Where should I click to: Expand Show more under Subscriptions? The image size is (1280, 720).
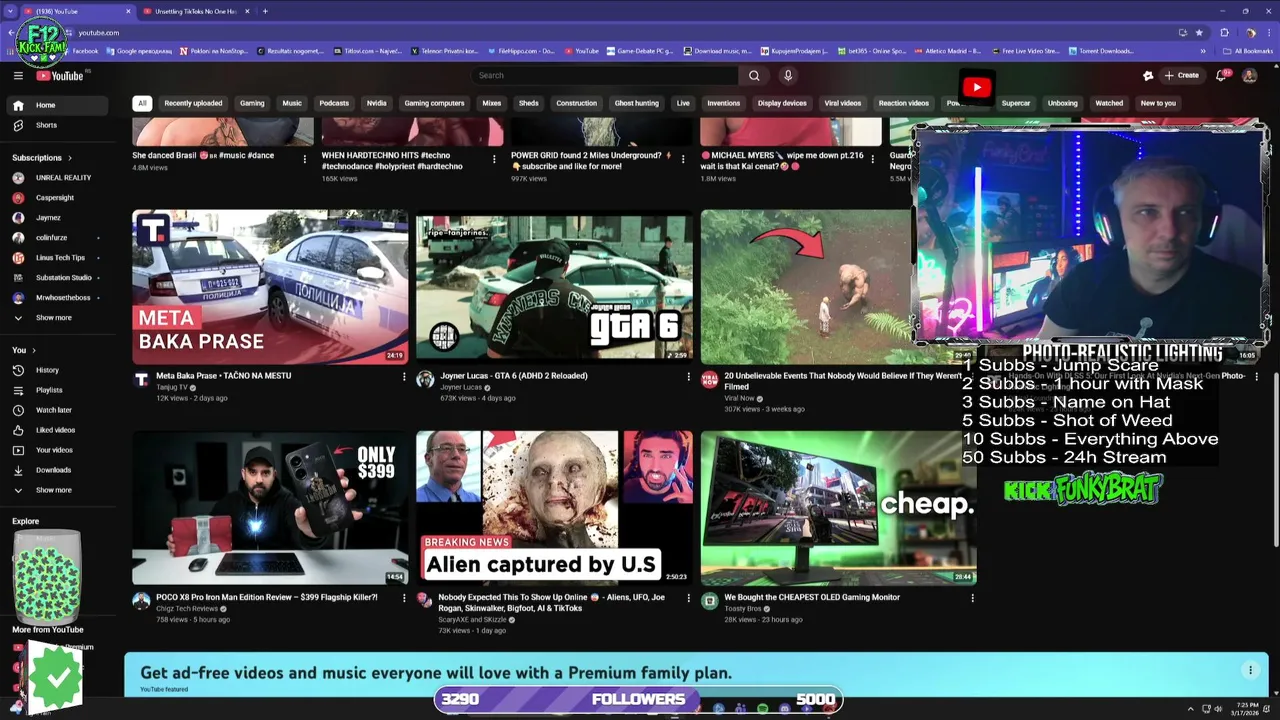pos(58,318)
